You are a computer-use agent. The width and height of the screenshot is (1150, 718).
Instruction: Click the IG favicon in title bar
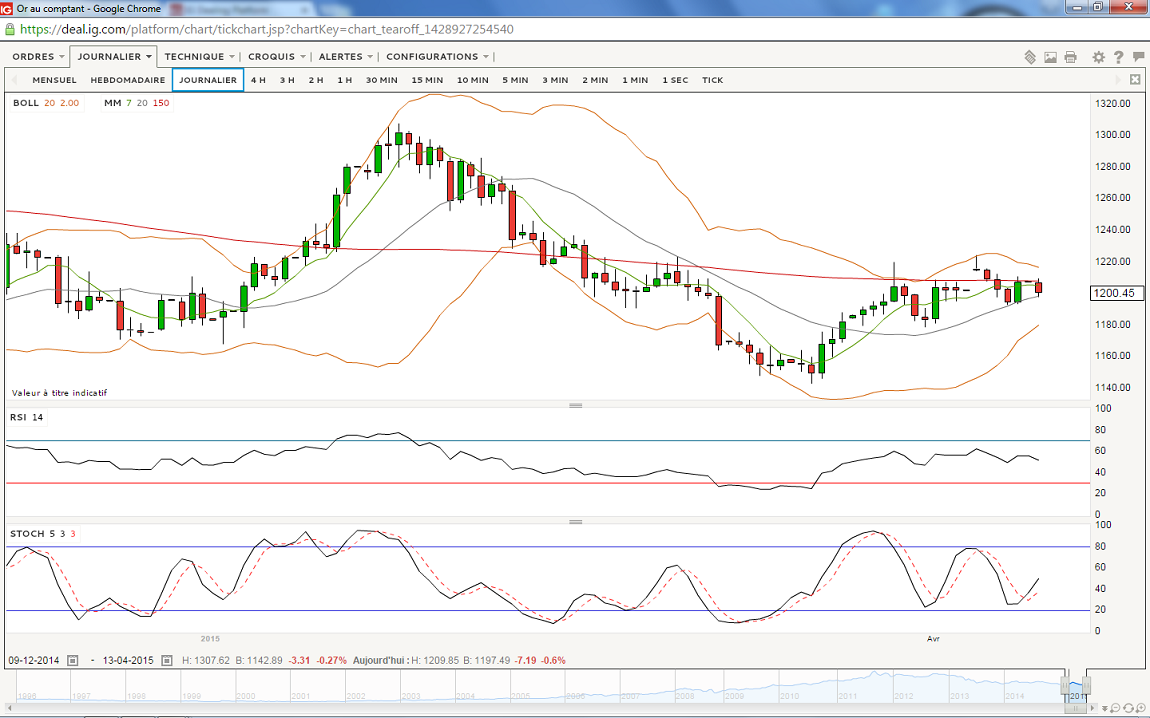coord(6,9)
